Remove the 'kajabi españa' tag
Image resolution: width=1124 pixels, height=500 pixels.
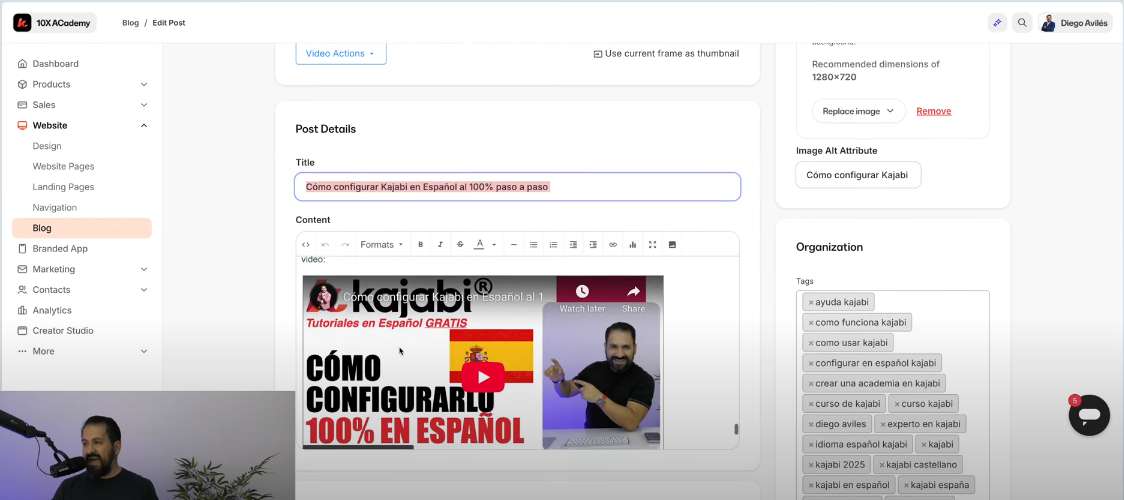click(x=906, y=485)
